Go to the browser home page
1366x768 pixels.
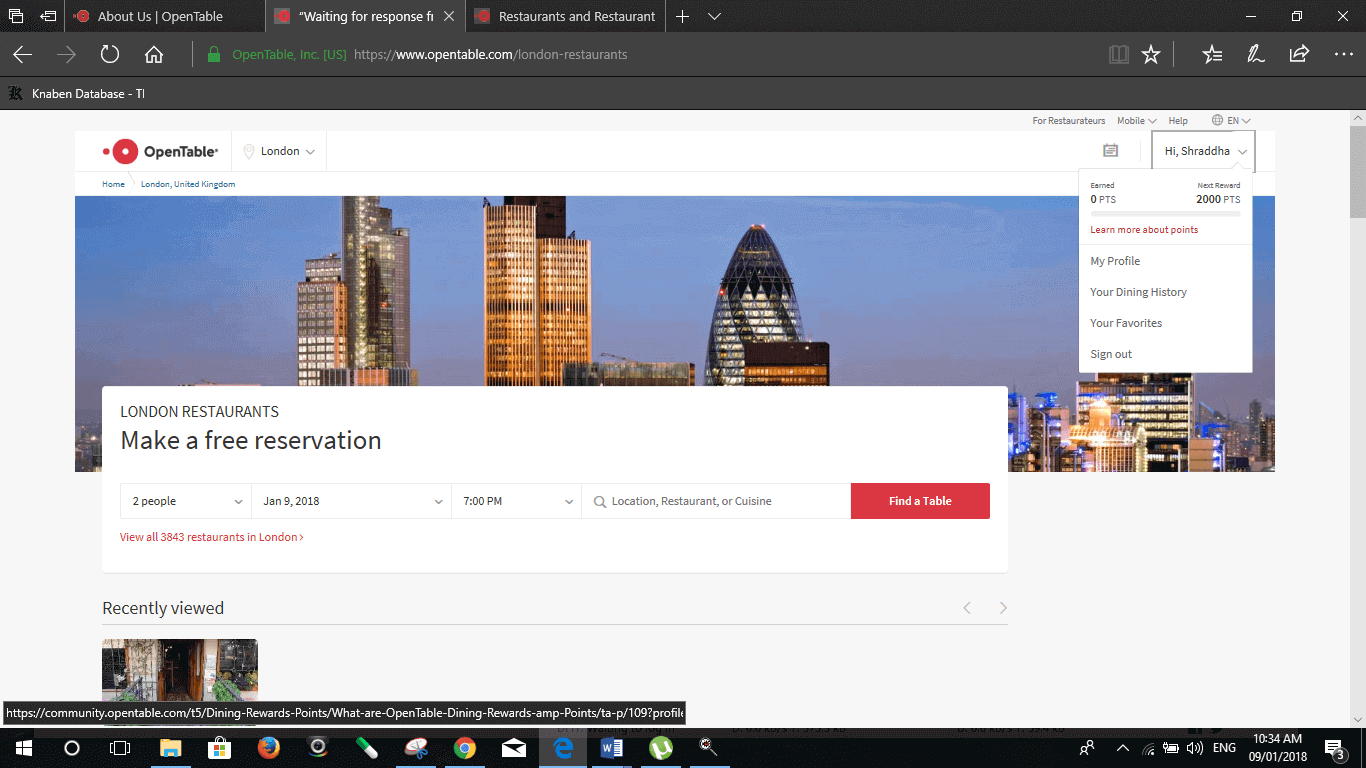[154, 55]
